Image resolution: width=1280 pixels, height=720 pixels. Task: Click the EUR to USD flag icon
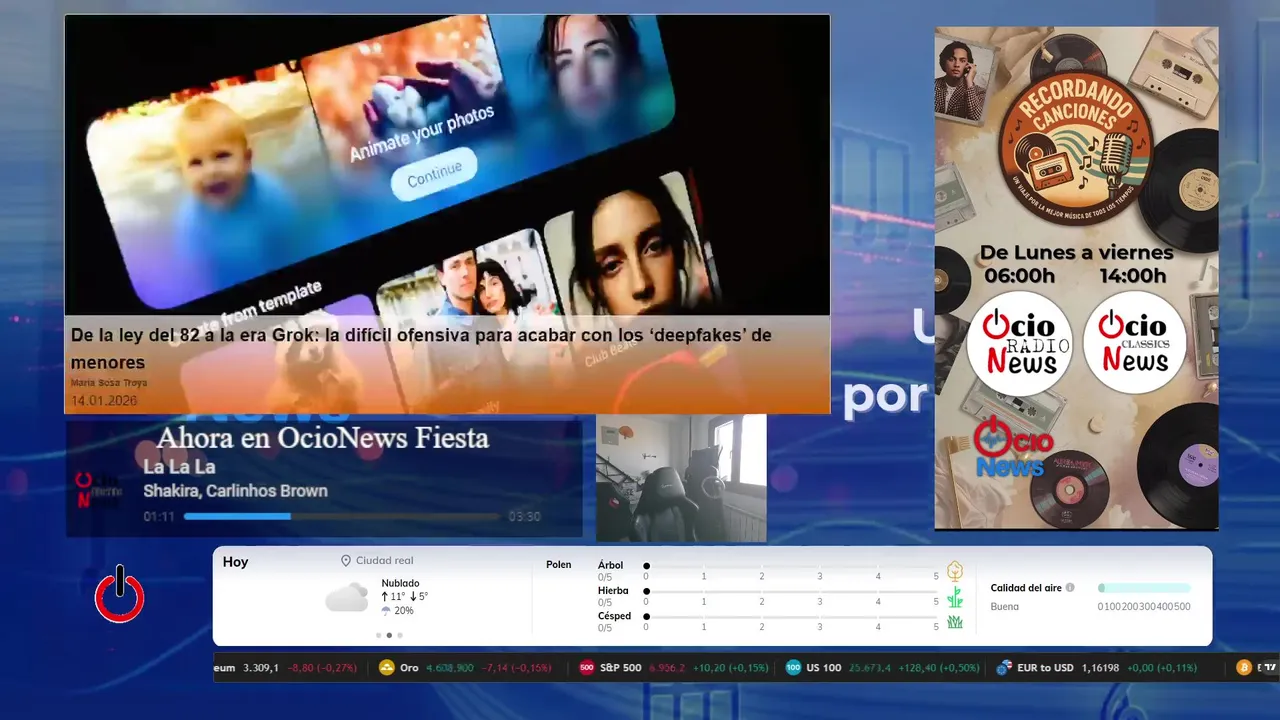[x=1004, y=668]
